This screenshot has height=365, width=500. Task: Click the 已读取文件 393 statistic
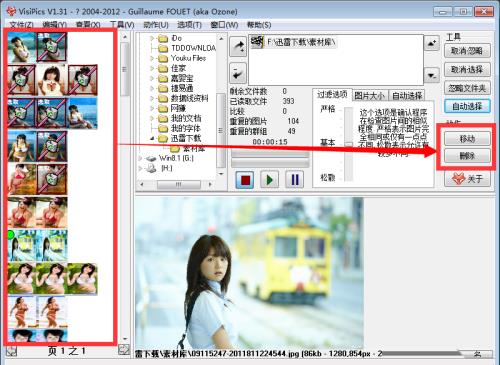pos(262,101)
